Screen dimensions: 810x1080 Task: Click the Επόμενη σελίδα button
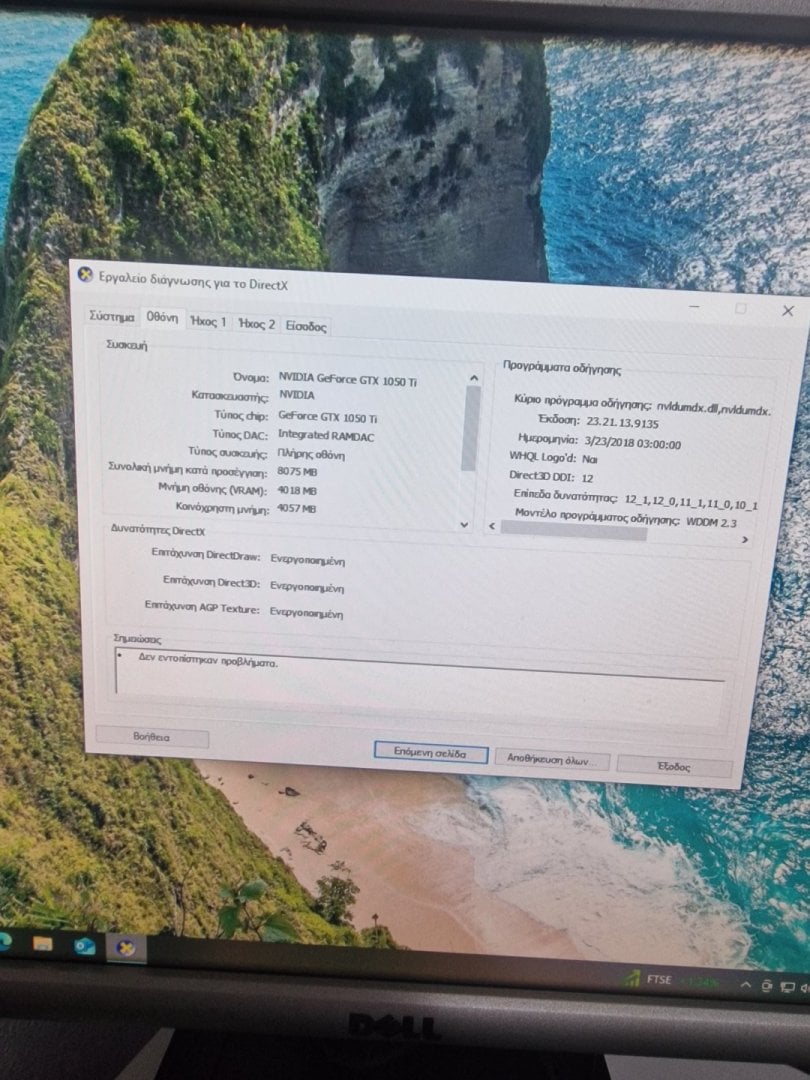[x=430, y=753]
